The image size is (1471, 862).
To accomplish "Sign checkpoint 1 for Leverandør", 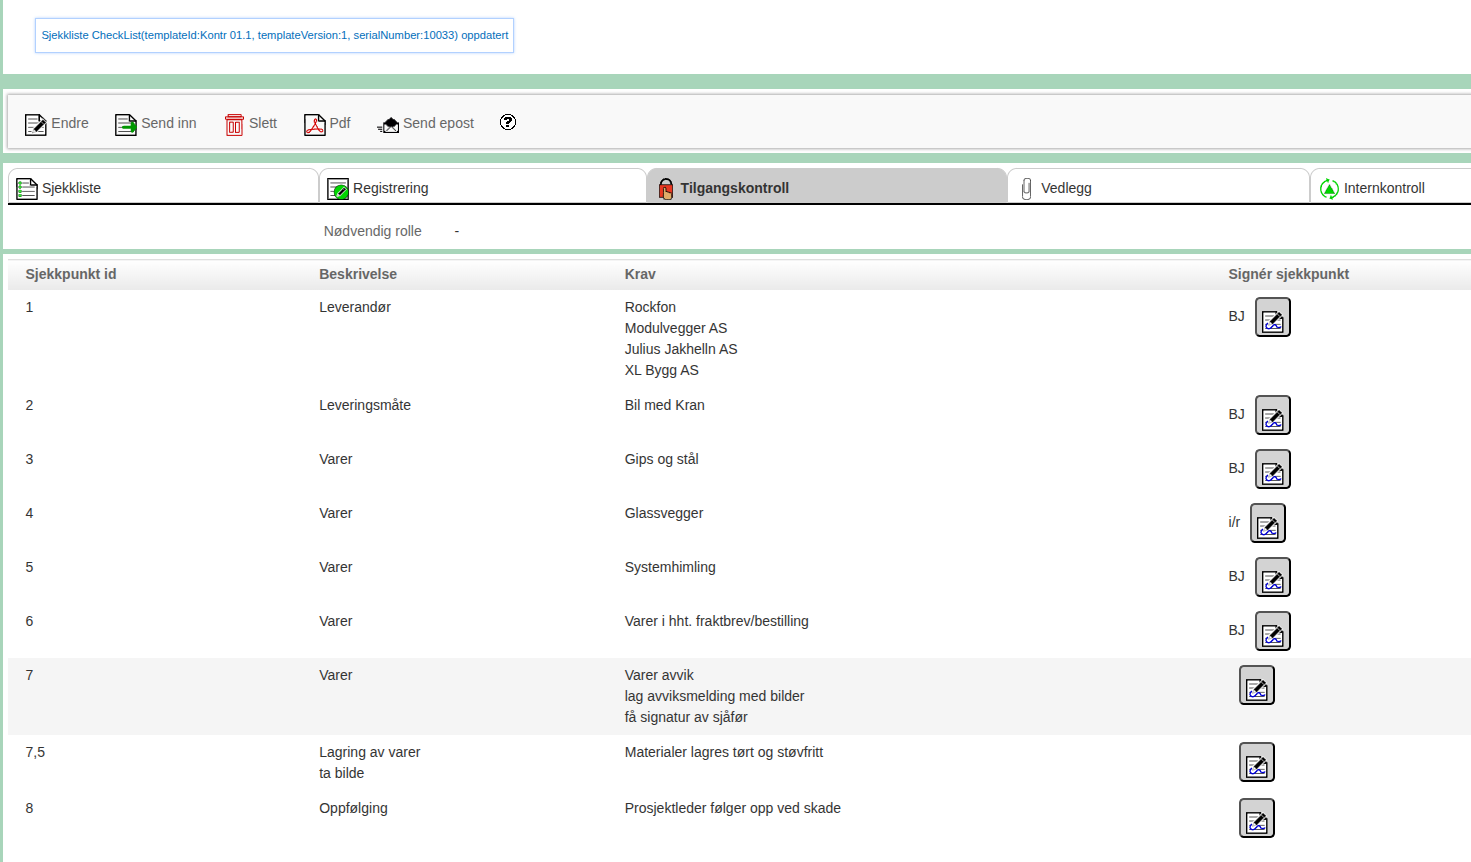I will click(1272, 316).
